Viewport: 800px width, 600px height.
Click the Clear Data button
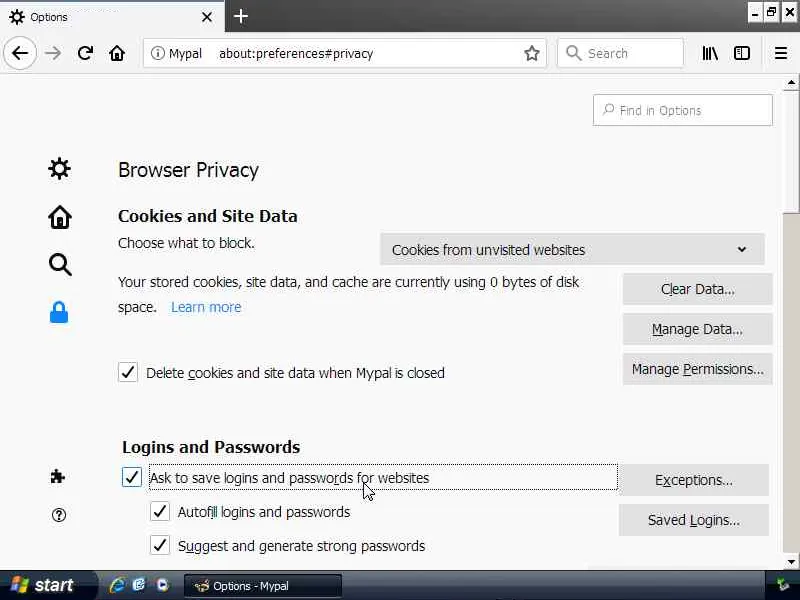click(x=697, y=289)
